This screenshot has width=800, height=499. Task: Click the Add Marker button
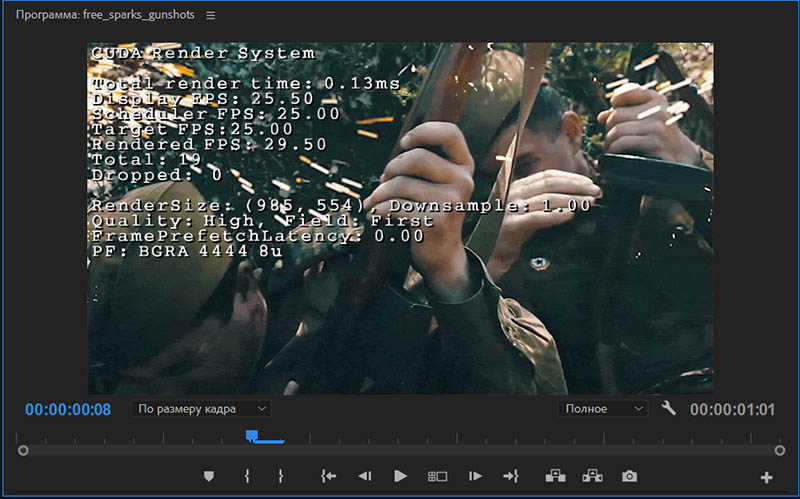point(209,476)
